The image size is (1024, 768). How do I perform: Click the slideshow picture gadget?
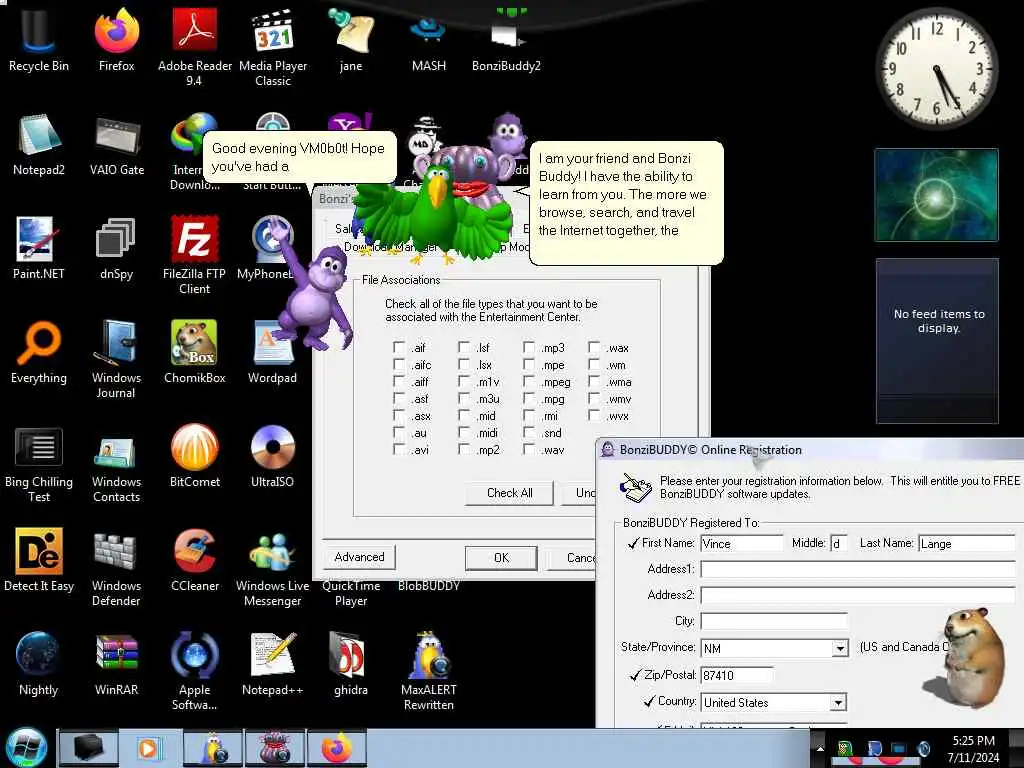click(x=936, y=195)
